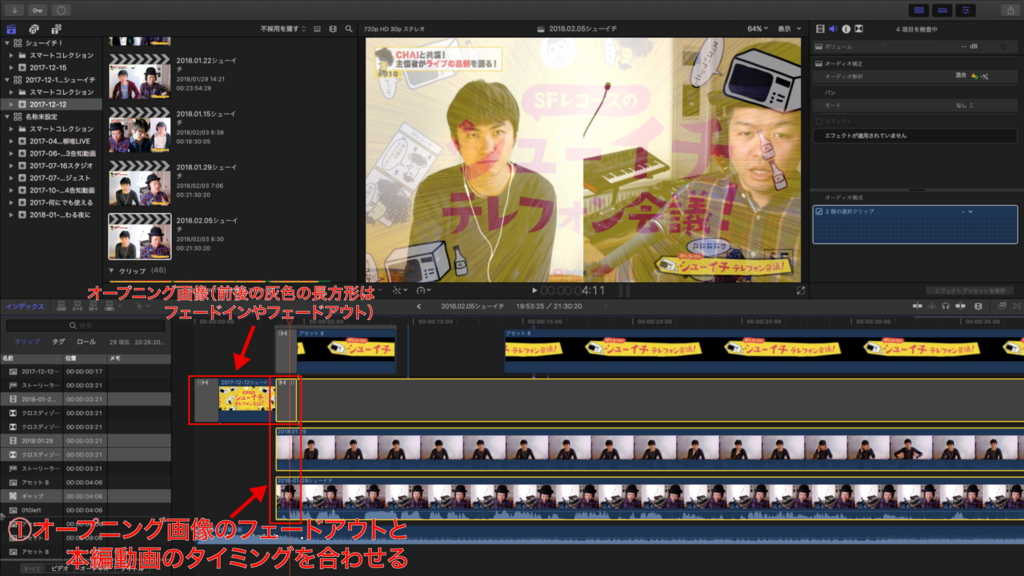Toggle the browser panel layout button
The height and width of the screenshot is (576, 1024).
coord(919,10)
